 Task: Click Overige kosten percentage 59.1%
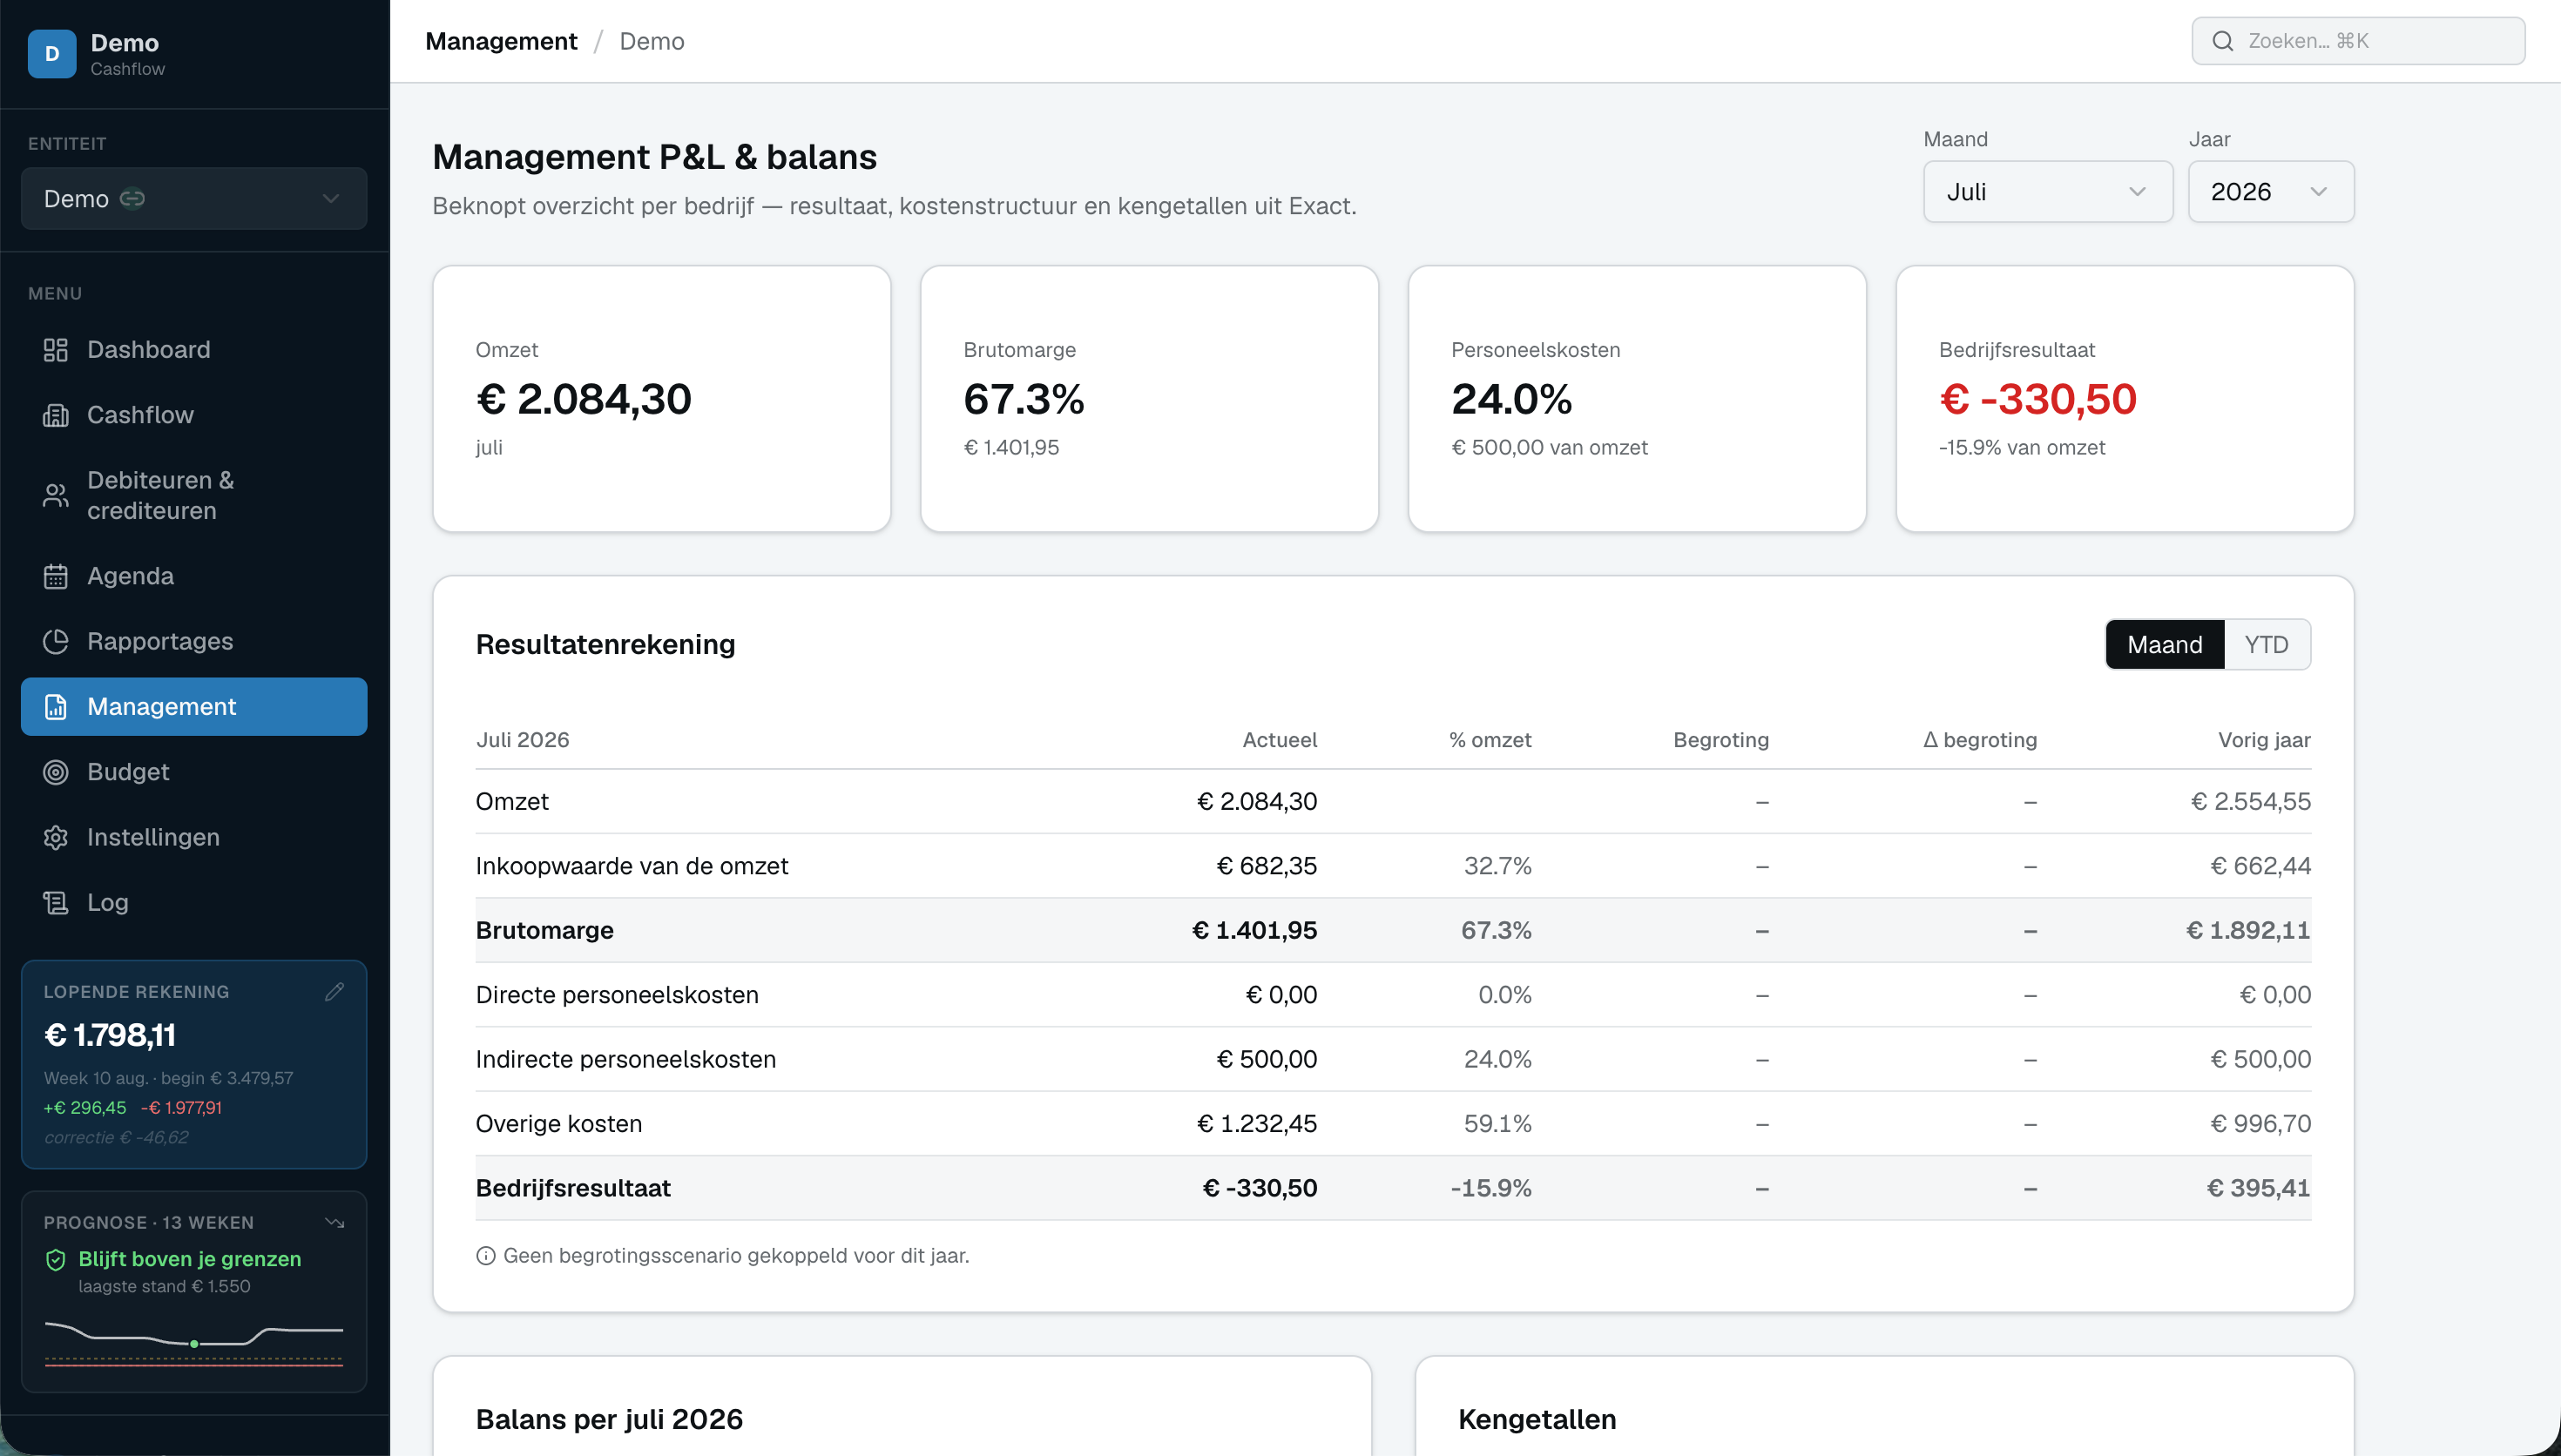point(1498,1124)
